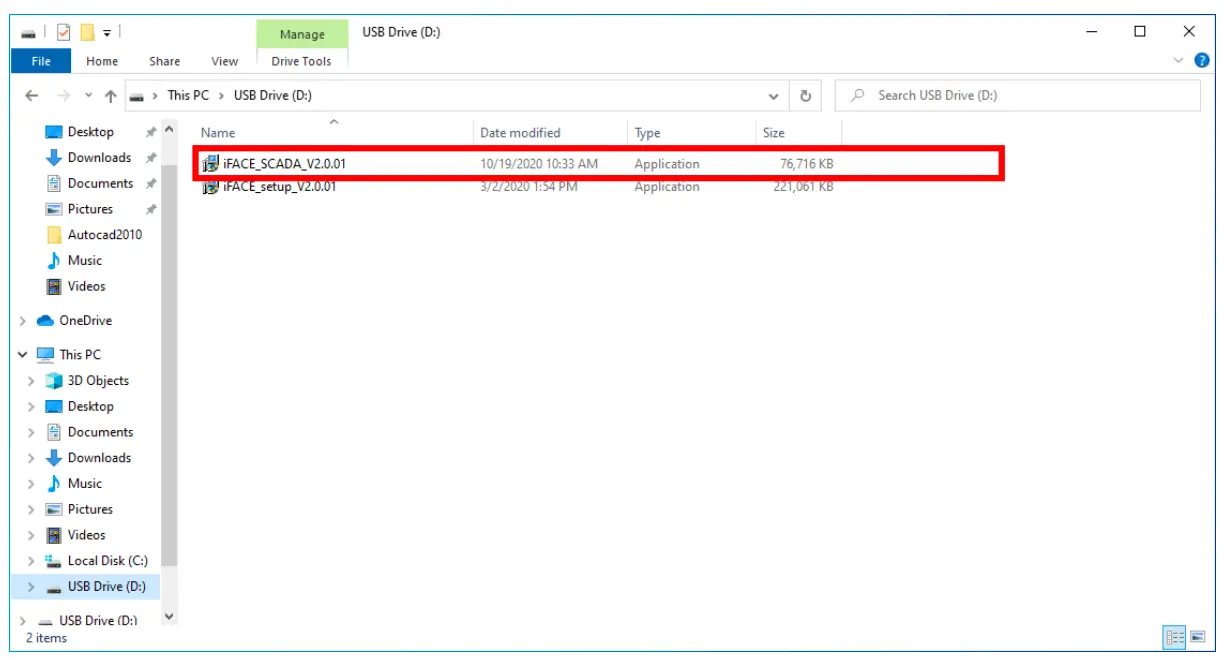1223x660 pixels.
Task: Select the 3D Objects folder
Action: pos(98,381)
